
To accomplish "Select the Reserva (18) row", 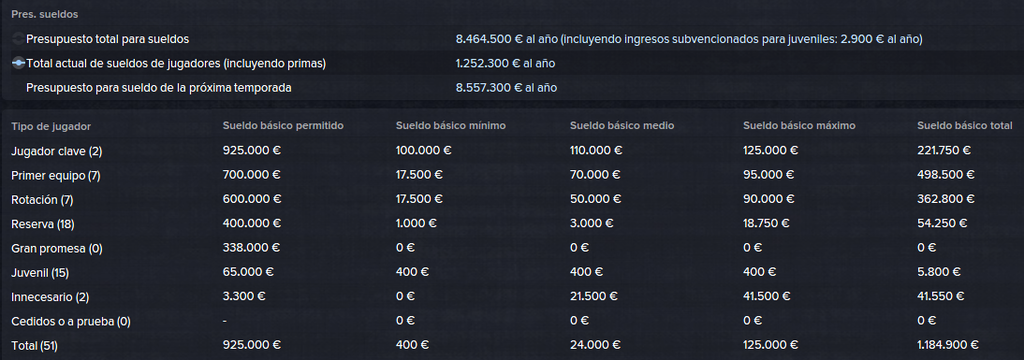I will tap(512, 224).
